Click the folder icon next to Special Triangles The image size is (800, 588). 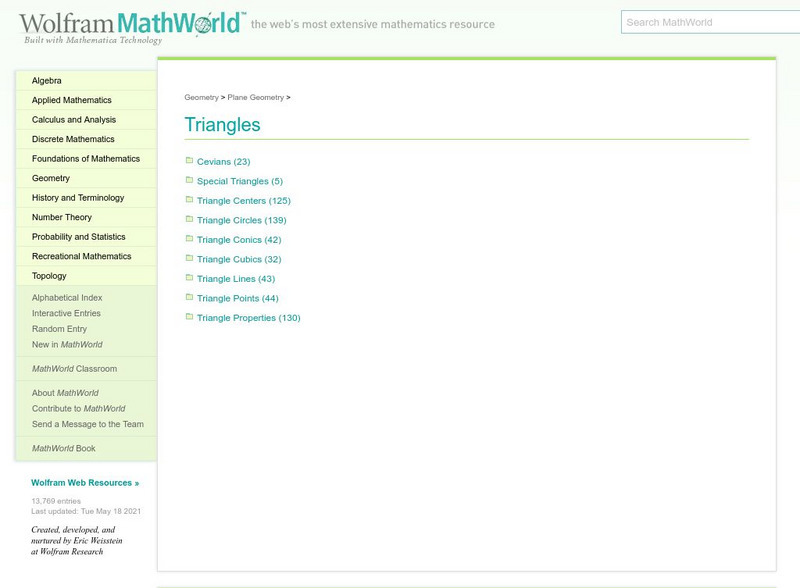[188, 180]
